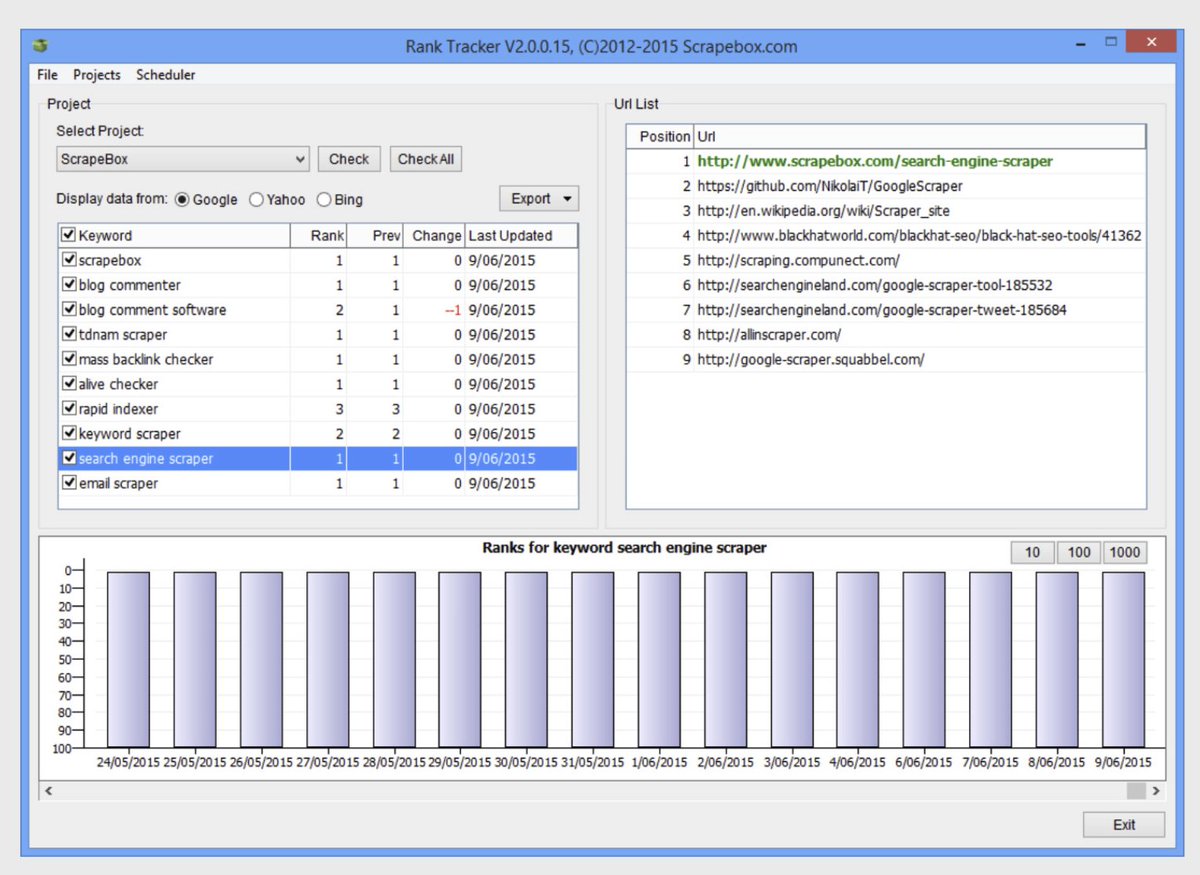Set chart scale to 10
The image size is (1200, 875).
point(1033,552)
